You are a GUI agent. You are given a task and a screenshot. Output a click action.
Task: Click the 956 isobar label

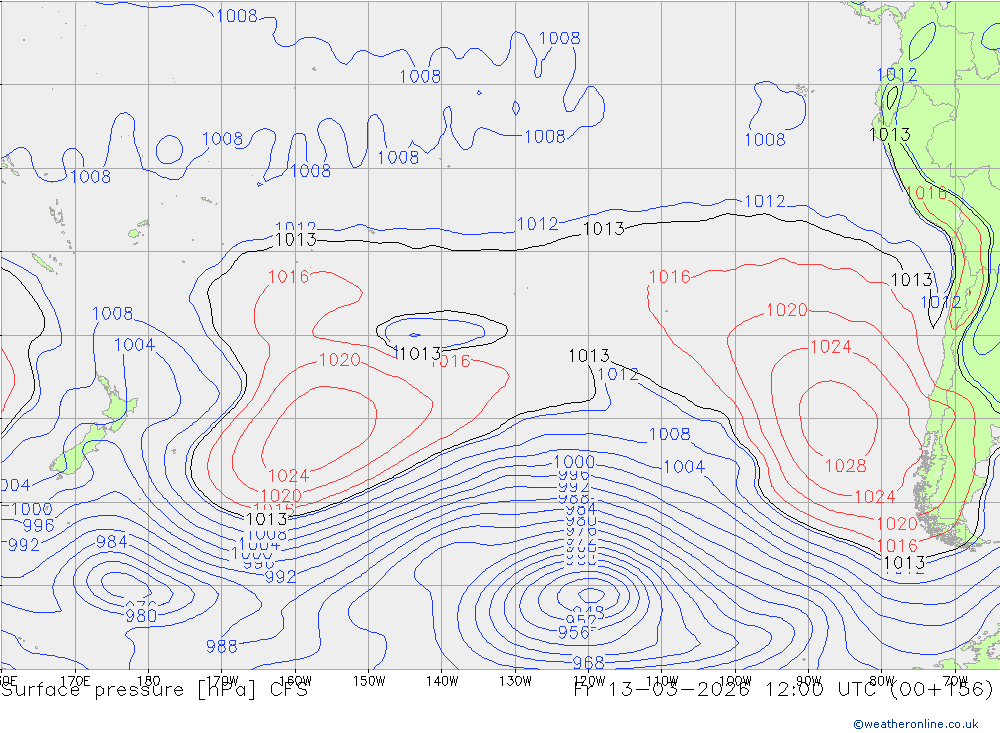pos(573,632)
